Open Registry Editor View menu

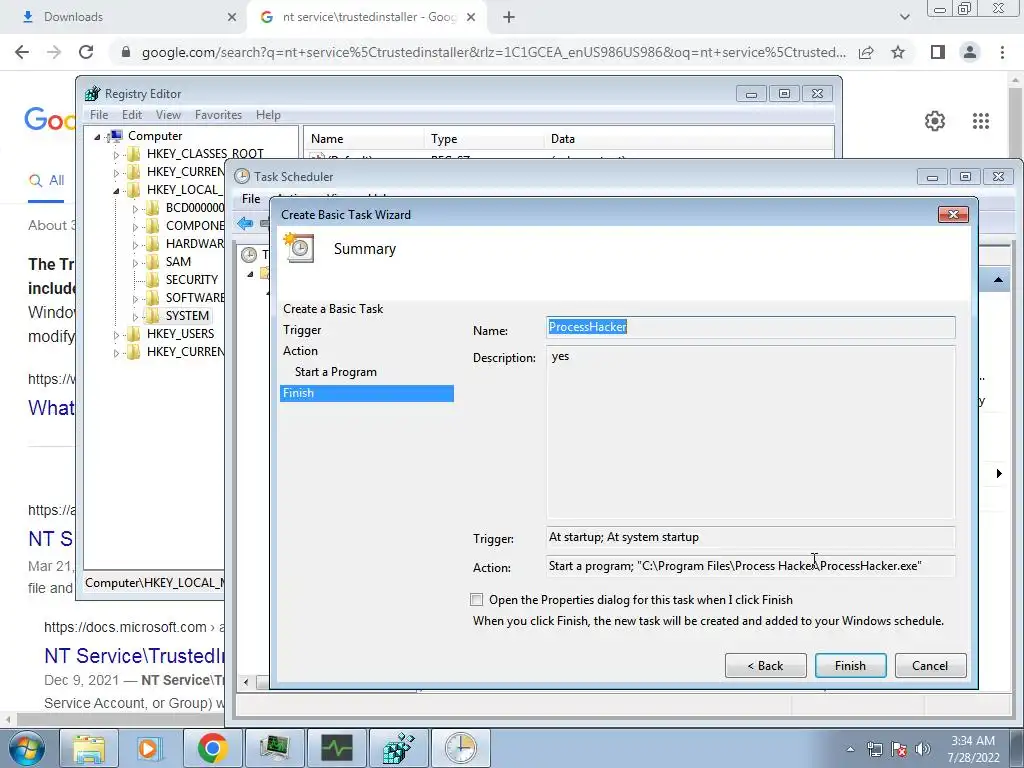coord(168,114)
